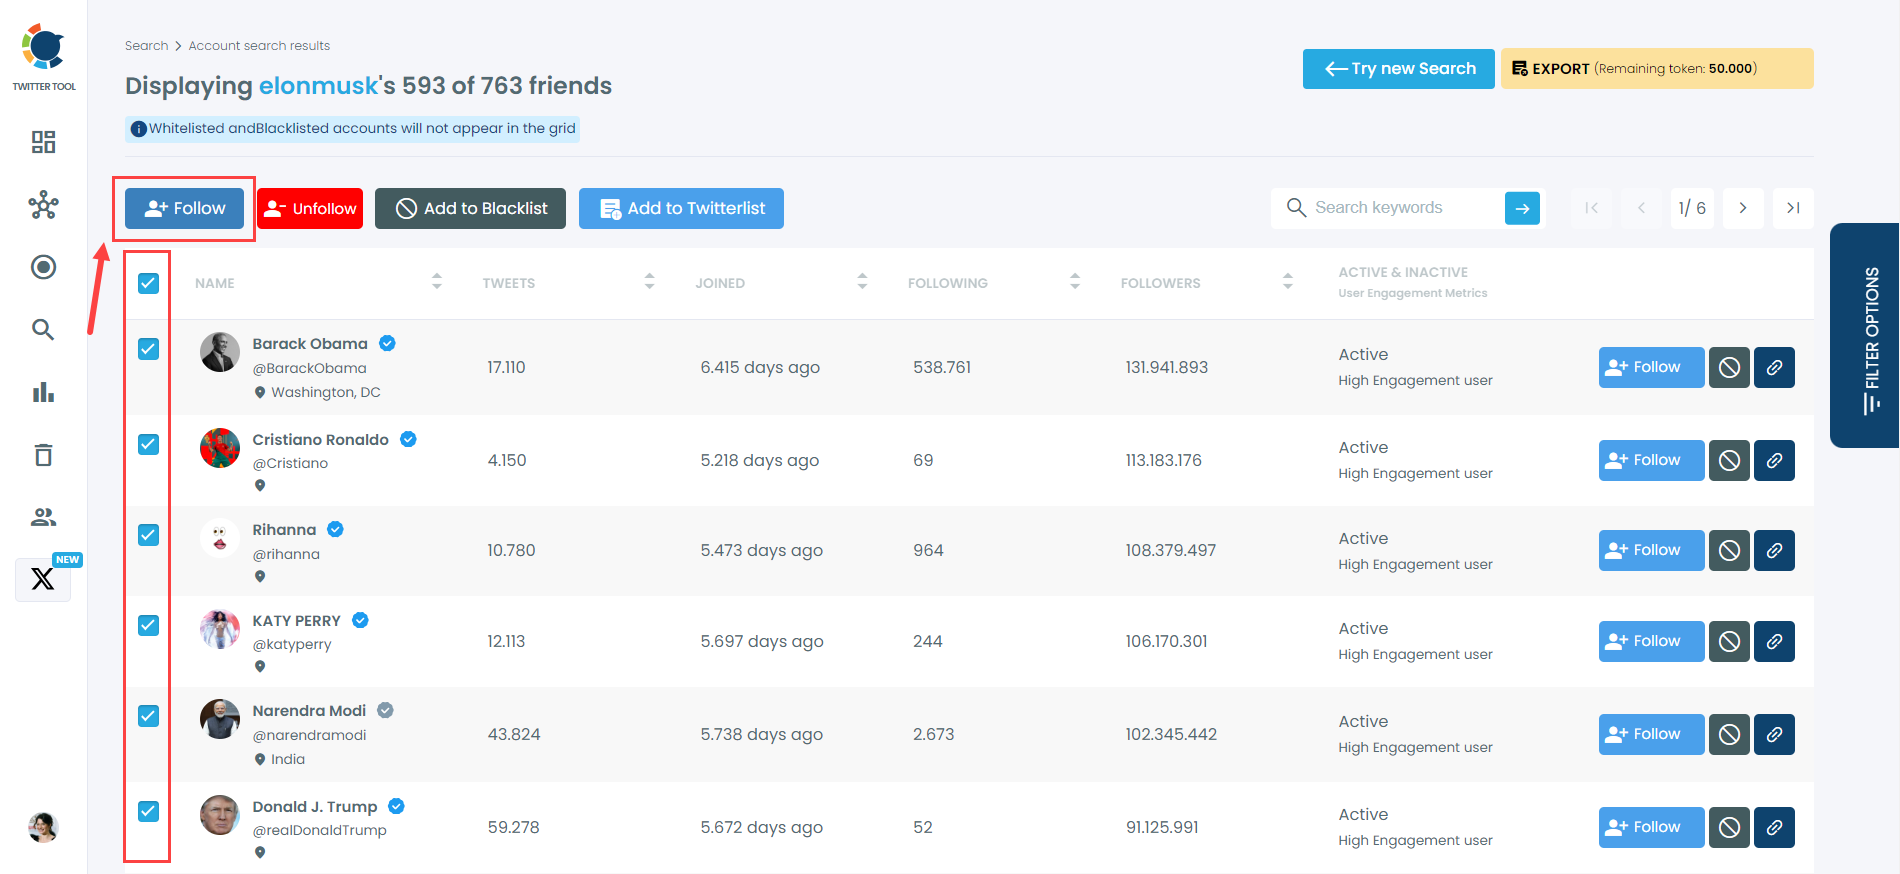Follow Narendra Modi from his row
1900x874 pixels.
coord(1651,734)
